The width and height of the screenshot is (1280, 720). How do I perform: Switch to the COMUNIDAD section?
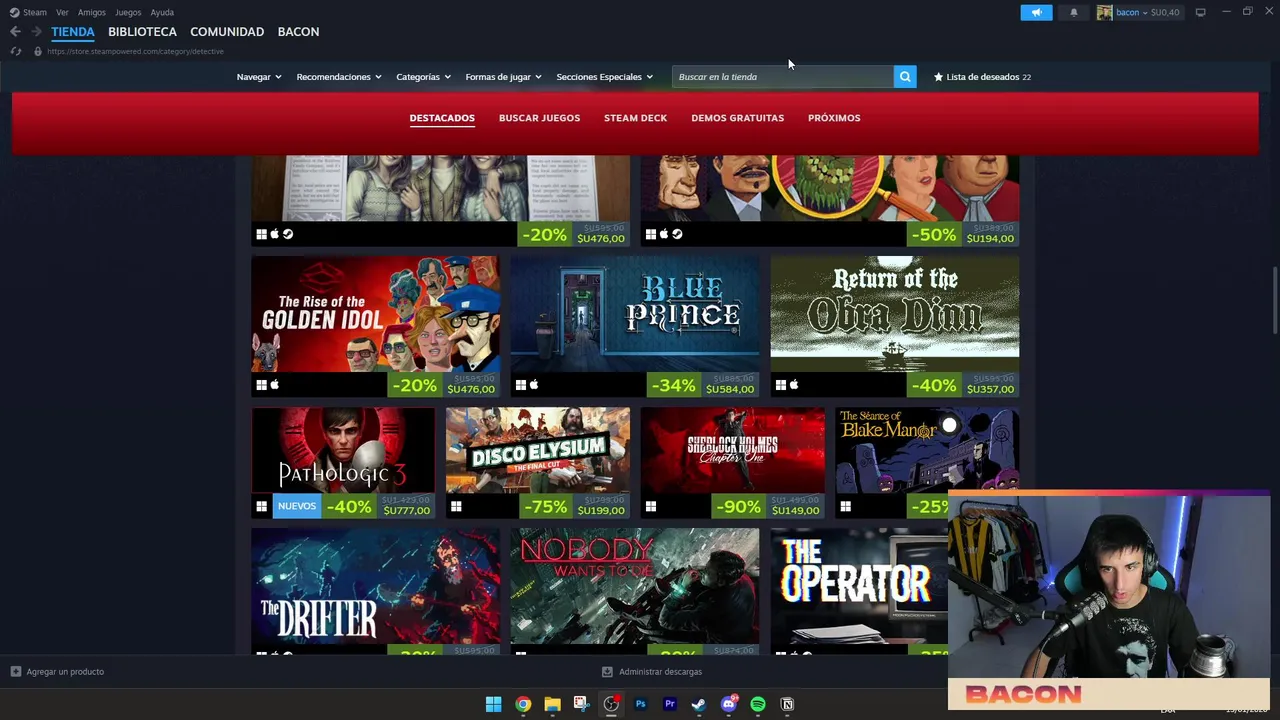[x=227, y=32]
